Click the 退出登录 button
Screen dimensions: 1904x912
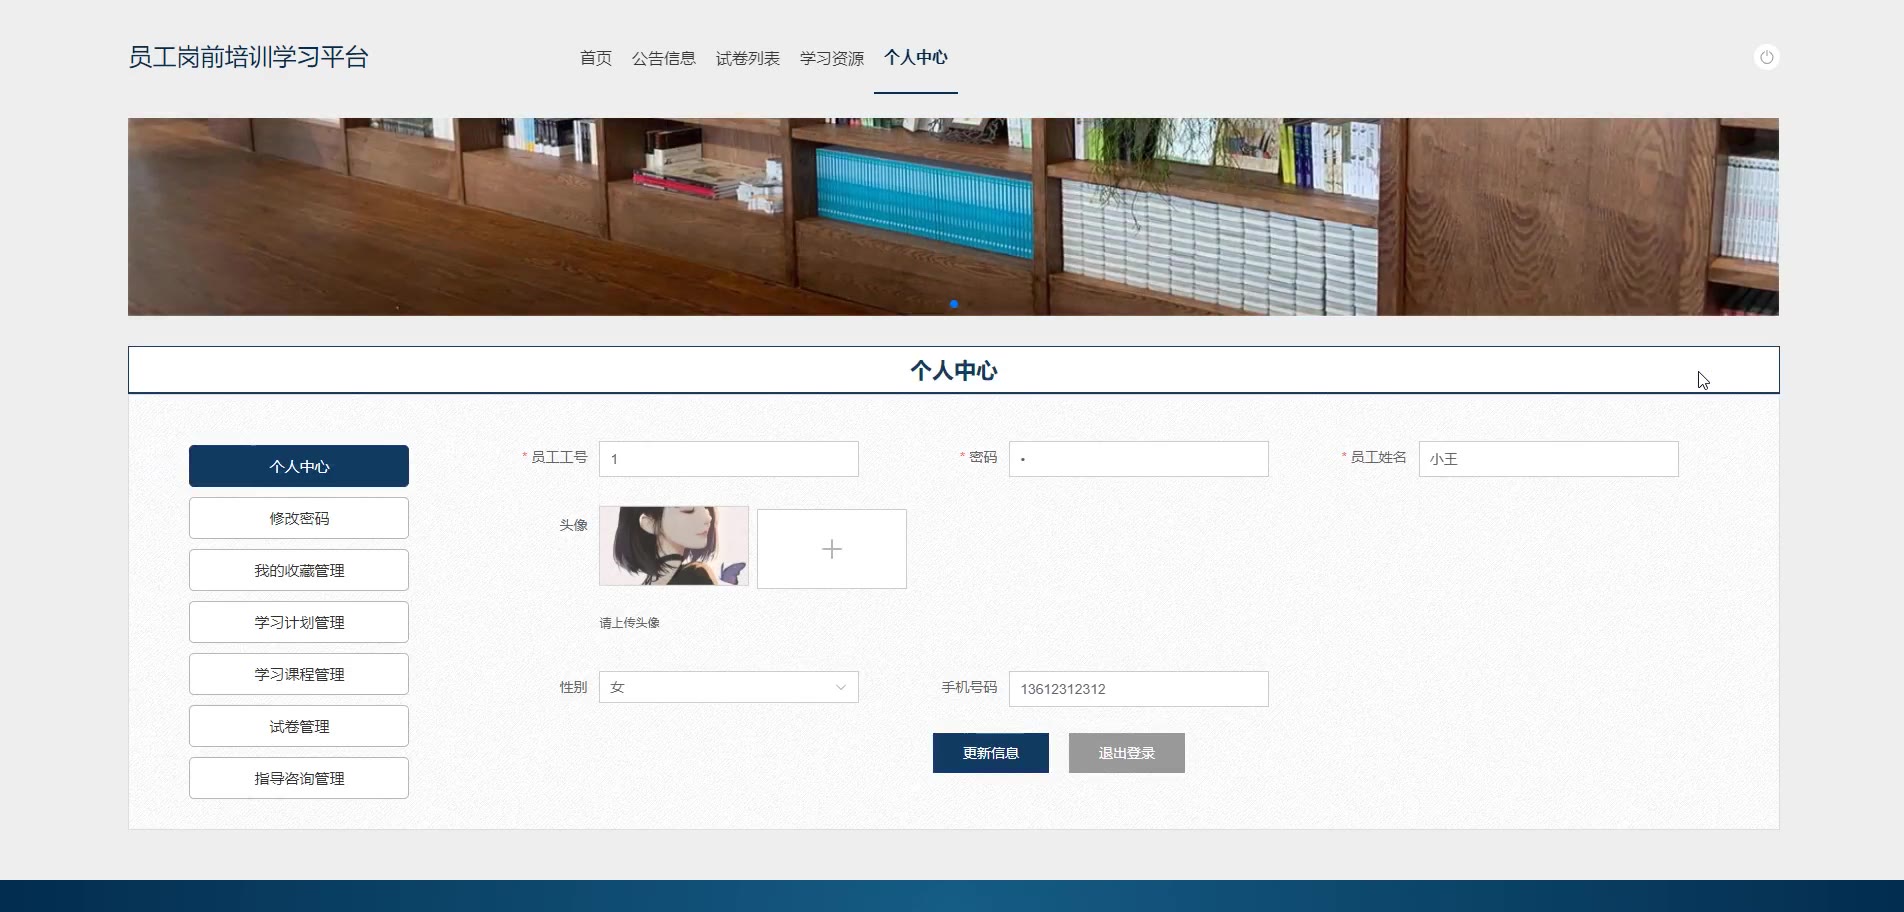[x=1127, y=753]
